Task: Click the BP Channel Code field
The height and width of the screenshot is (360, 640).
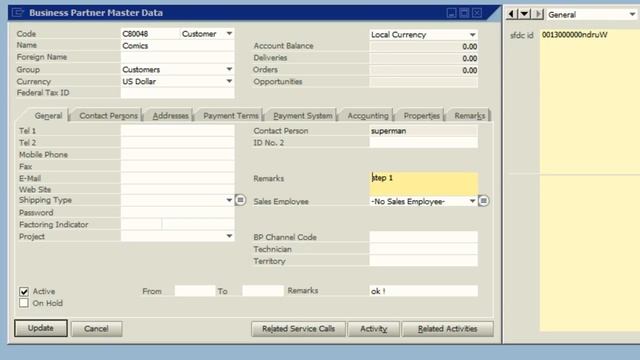Action: pyautogui.click(x=423, y=237)
